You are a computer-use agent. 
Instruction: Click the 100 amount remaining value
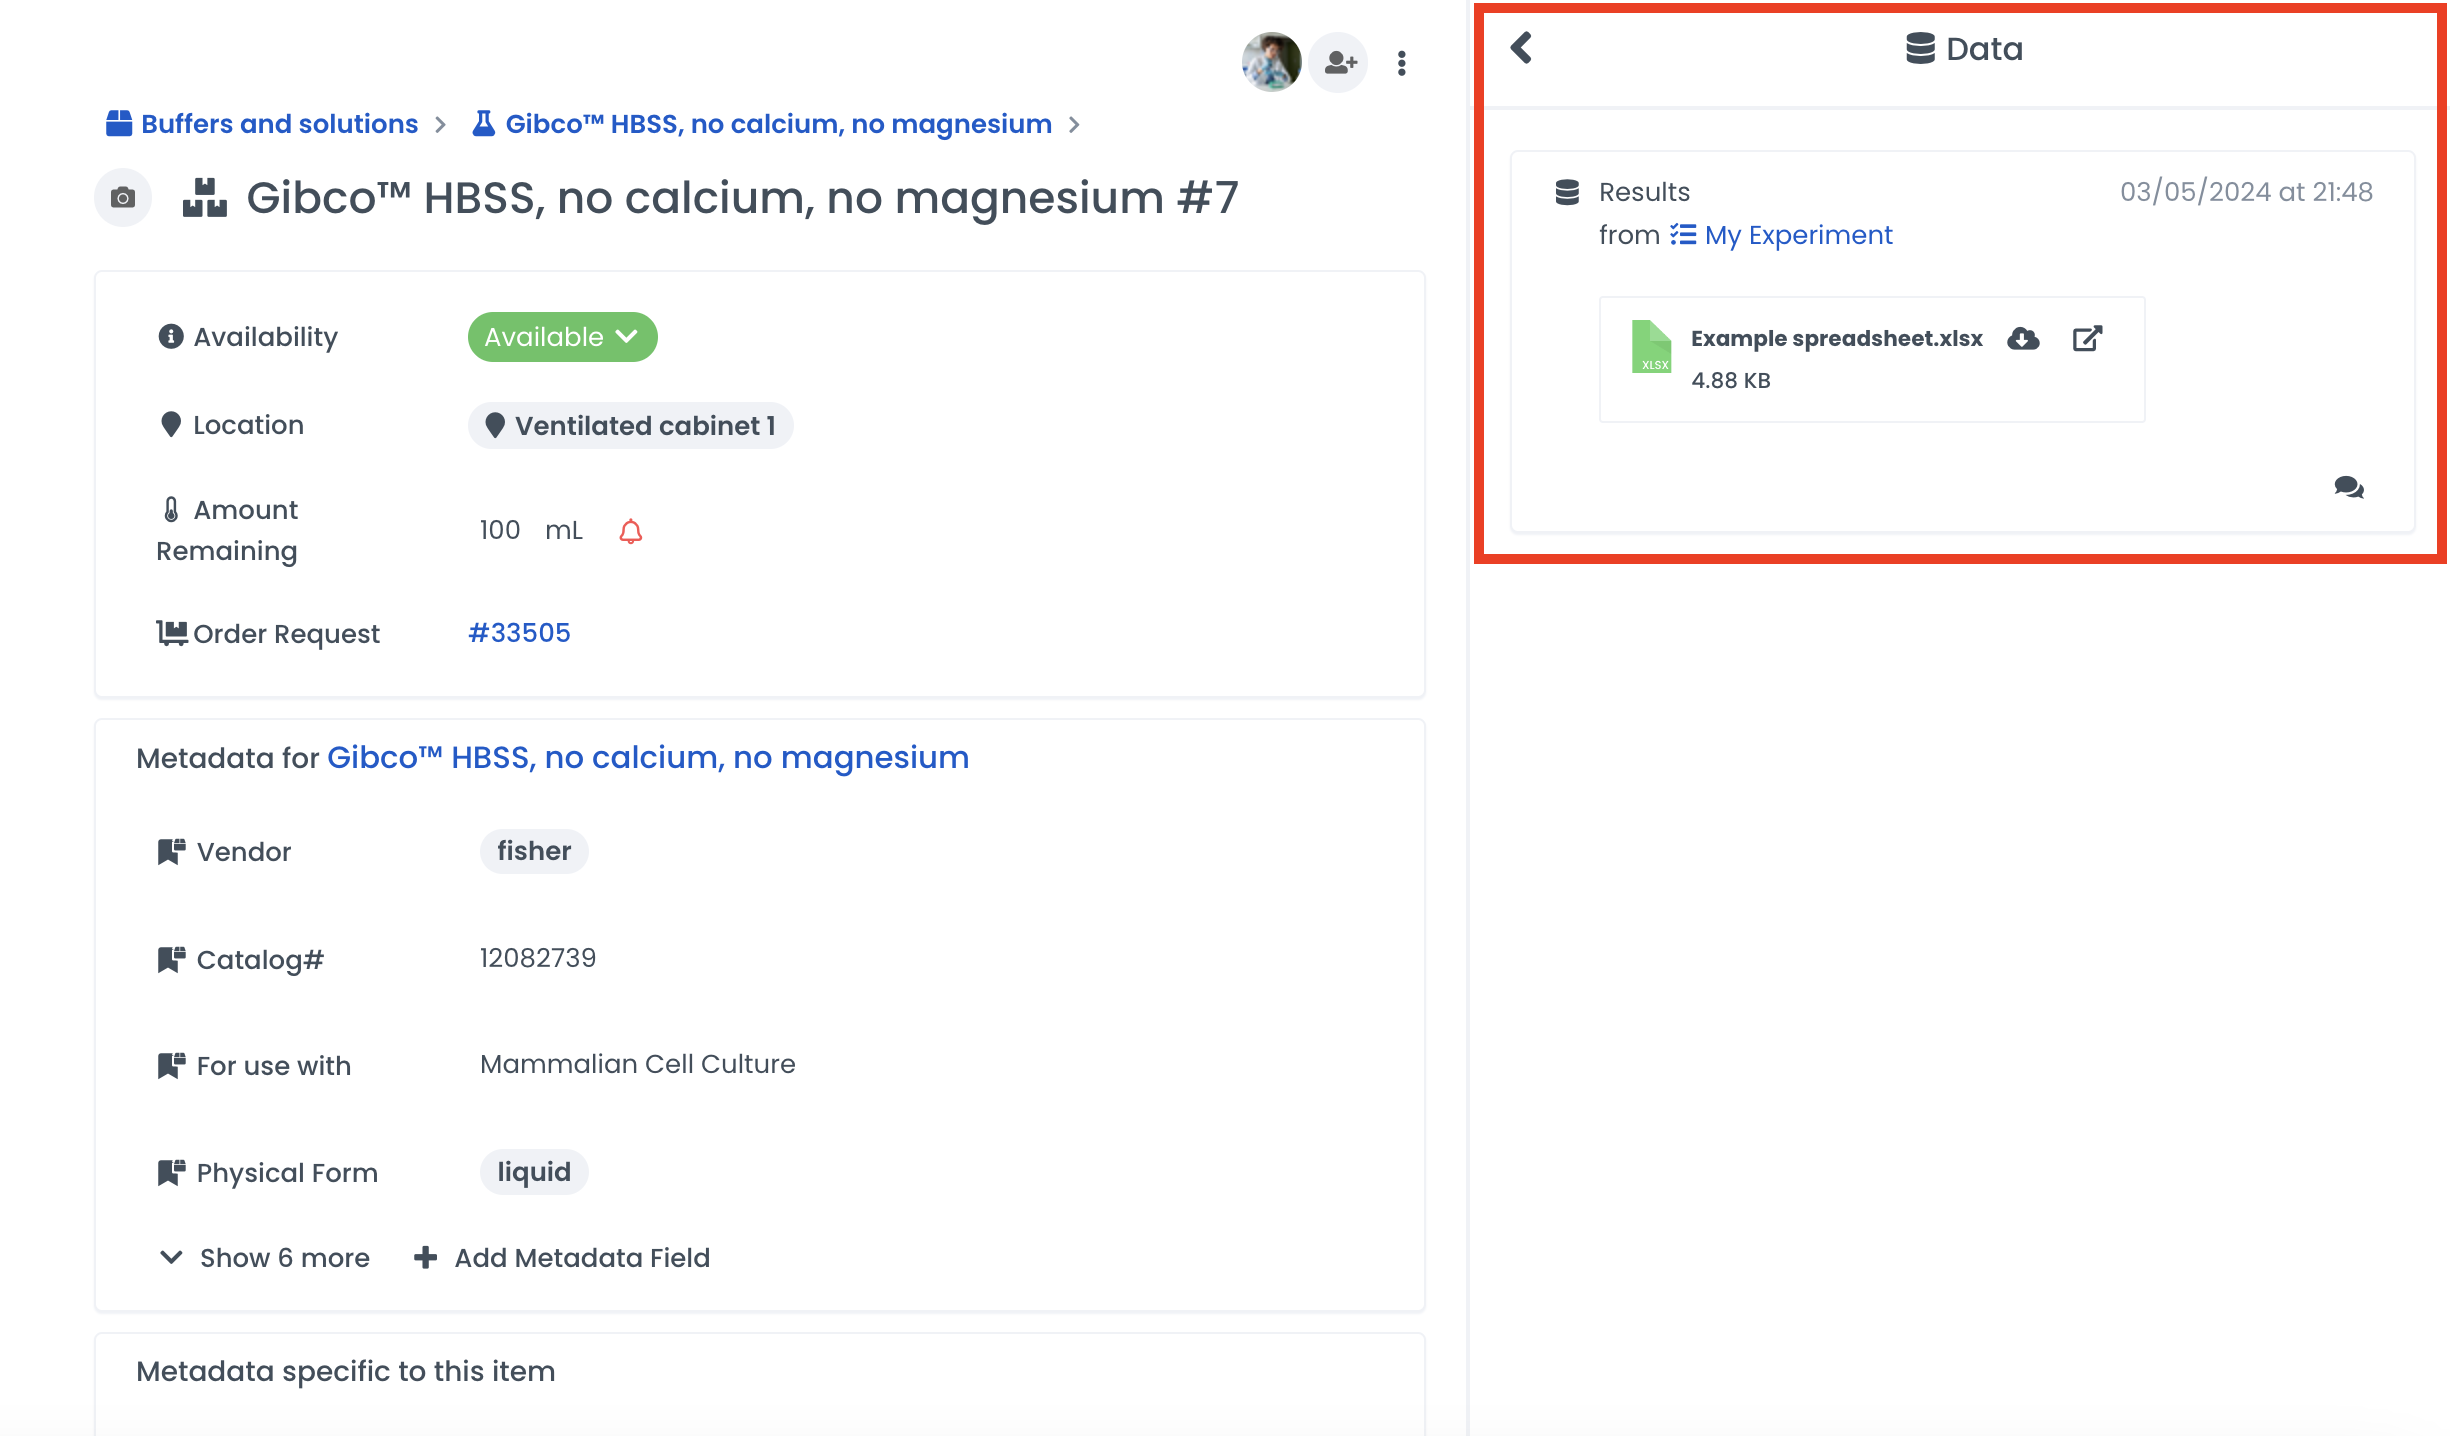(x=500, y=530)
